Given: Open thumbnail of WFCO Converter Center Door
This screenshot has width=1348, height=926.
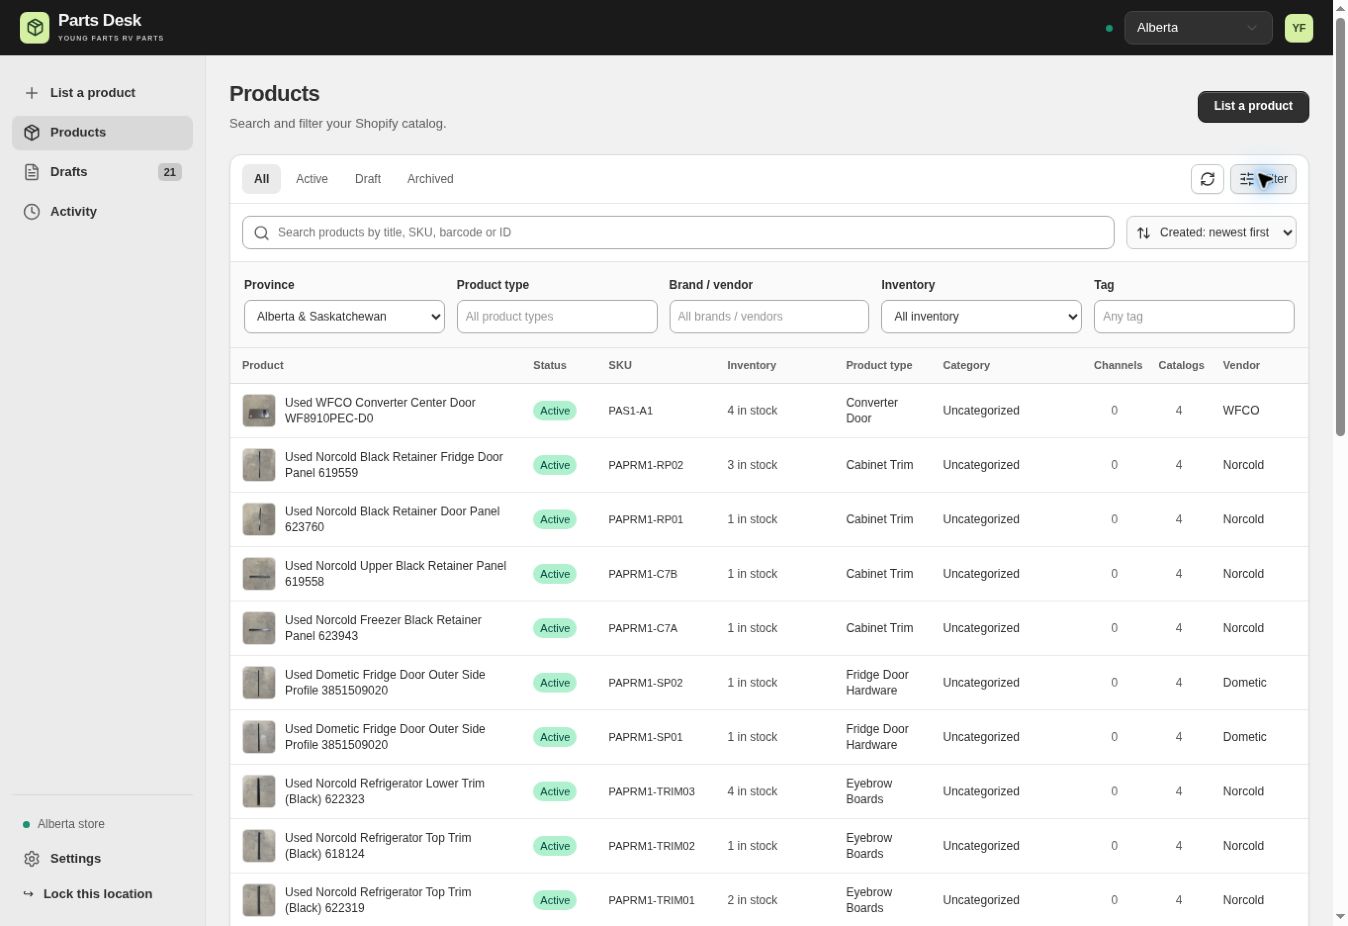Looking at the screenshot, I should click(259, 411).
